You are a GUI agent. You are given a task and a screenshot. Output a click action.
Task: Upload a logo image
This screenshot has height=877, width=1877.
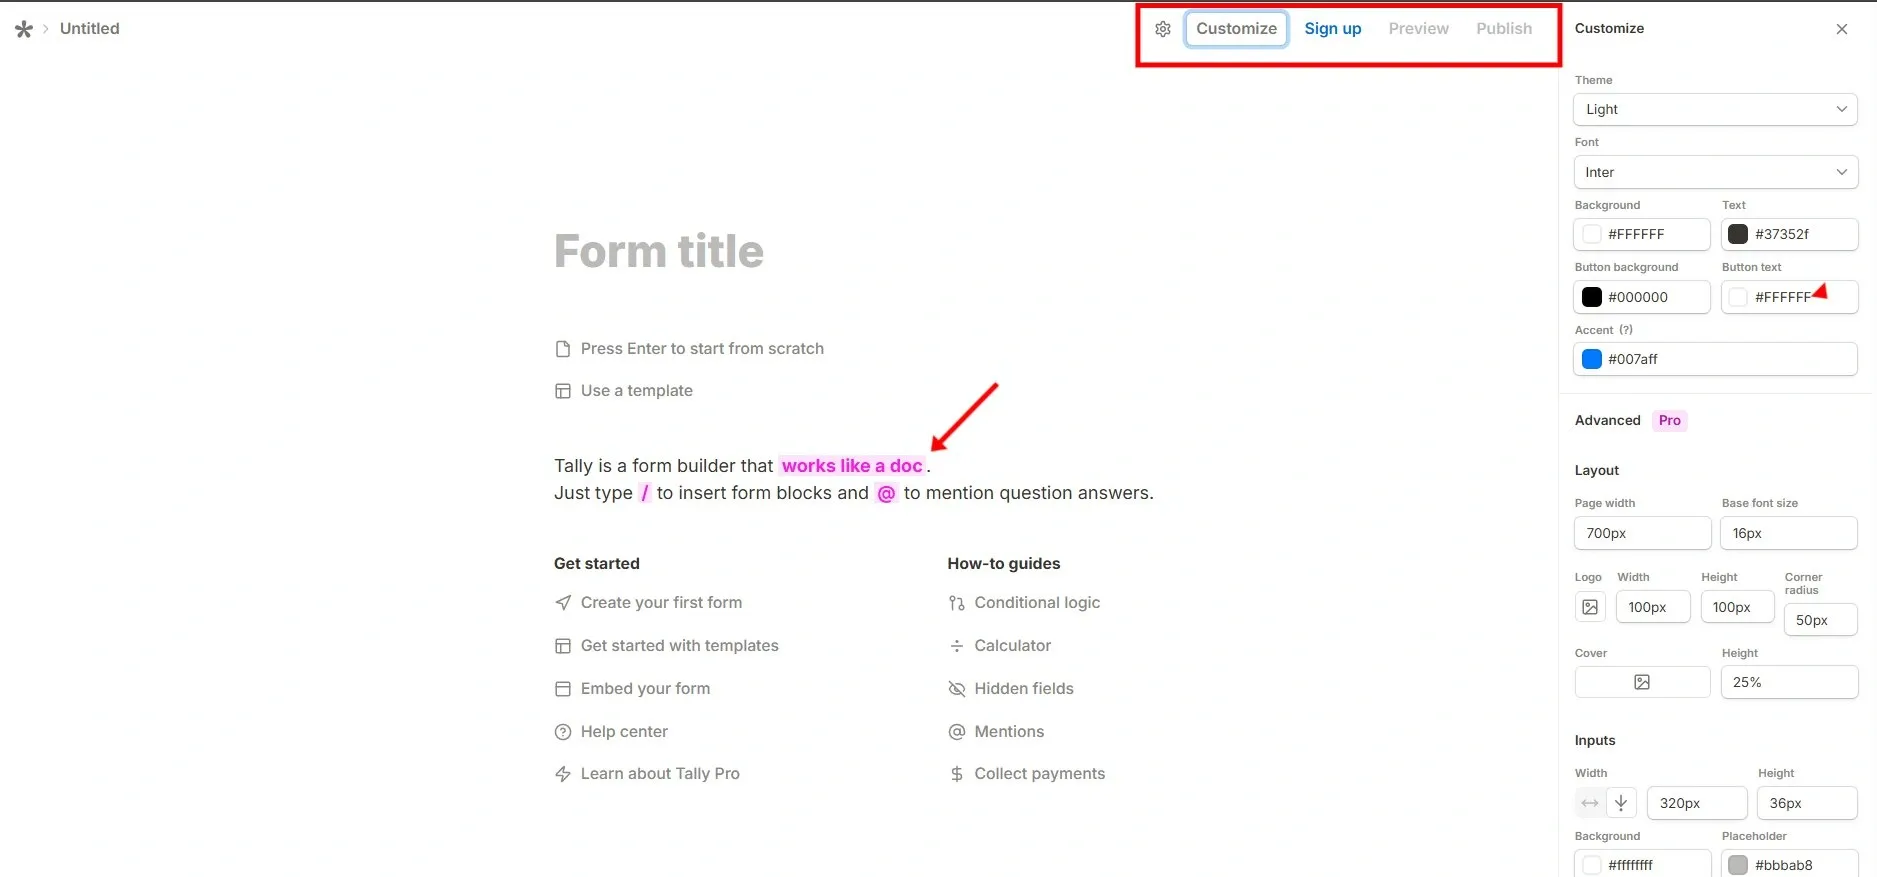click(x=1590, y=607)
